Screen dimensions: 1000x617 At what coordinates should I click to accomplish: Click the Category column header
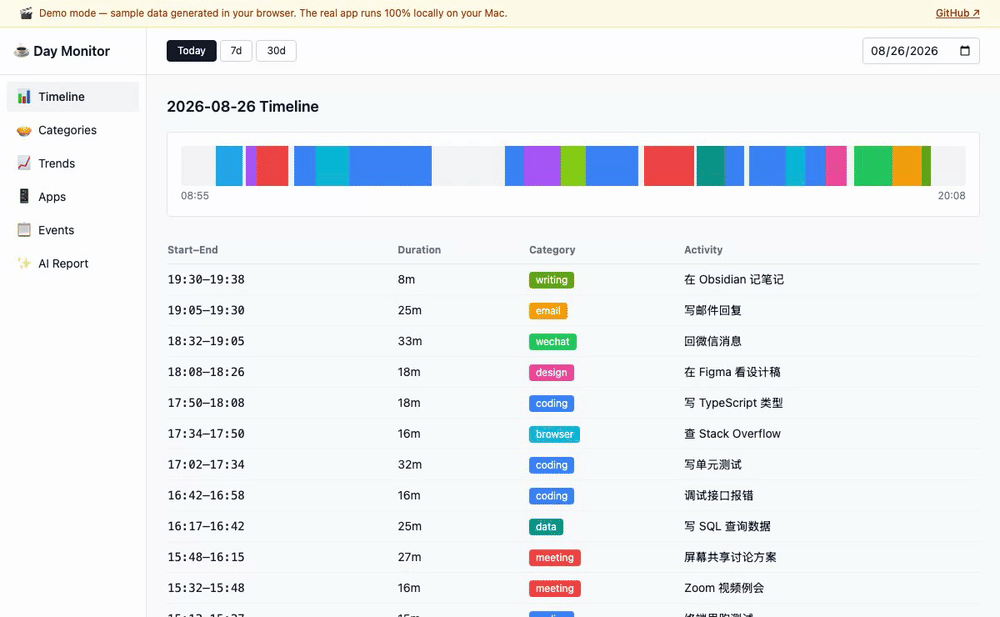(x=552, y=250)
